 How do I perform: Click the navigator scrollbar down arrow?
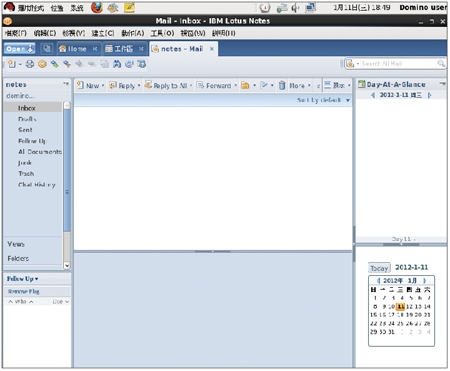tap(67, 265)
